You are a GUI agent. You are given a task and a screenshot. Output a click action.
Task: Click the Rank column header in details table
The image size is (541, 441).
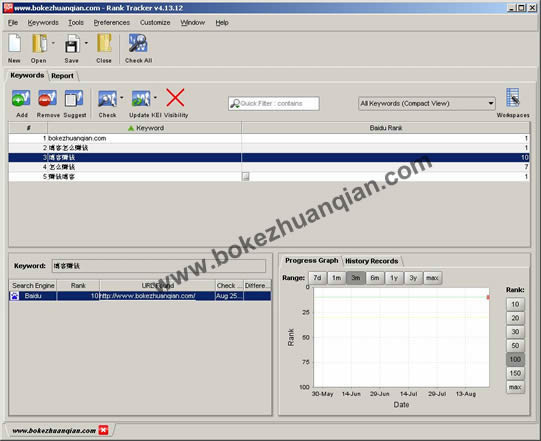pyautogui.click(x=78, y=286)
